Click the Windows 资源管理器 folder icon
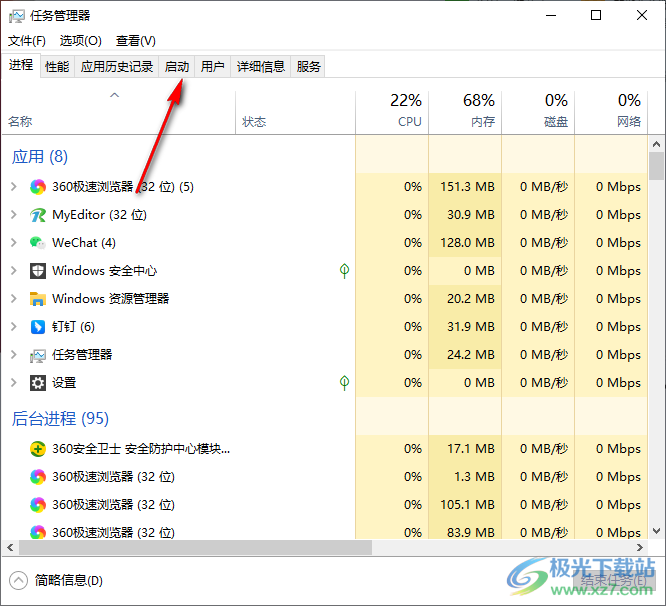 coord(38,299)
